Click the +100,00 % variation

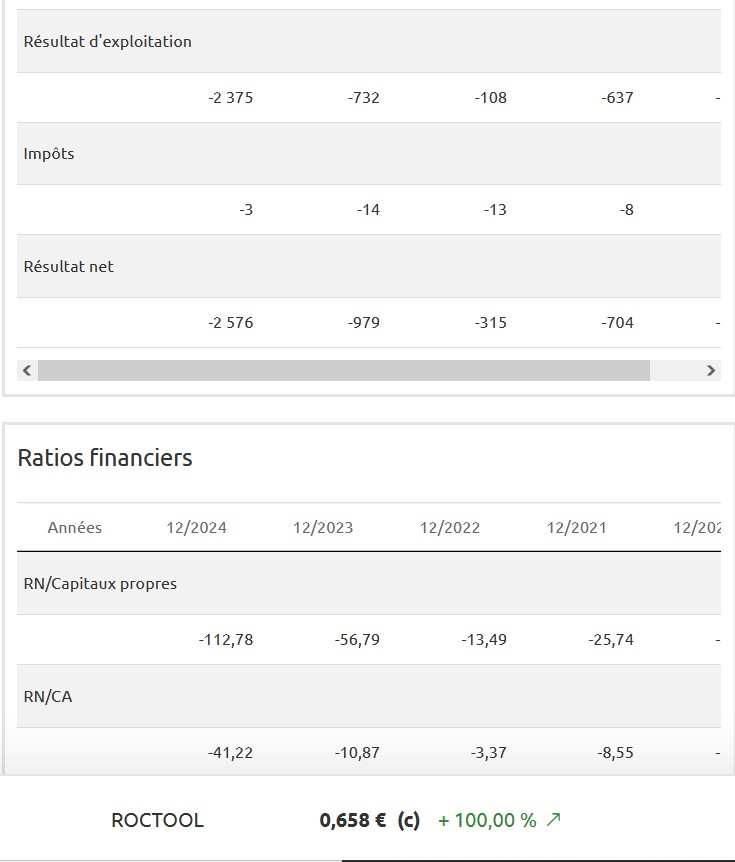(487, 820)
